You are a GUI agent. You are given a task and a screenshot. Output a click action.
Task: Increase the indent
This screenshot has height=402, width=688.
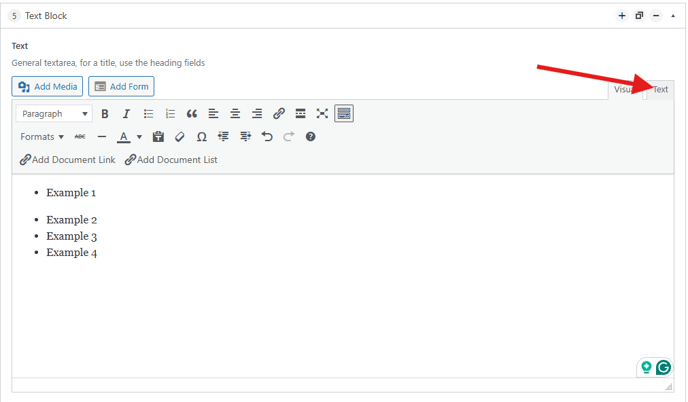point(245,137)
